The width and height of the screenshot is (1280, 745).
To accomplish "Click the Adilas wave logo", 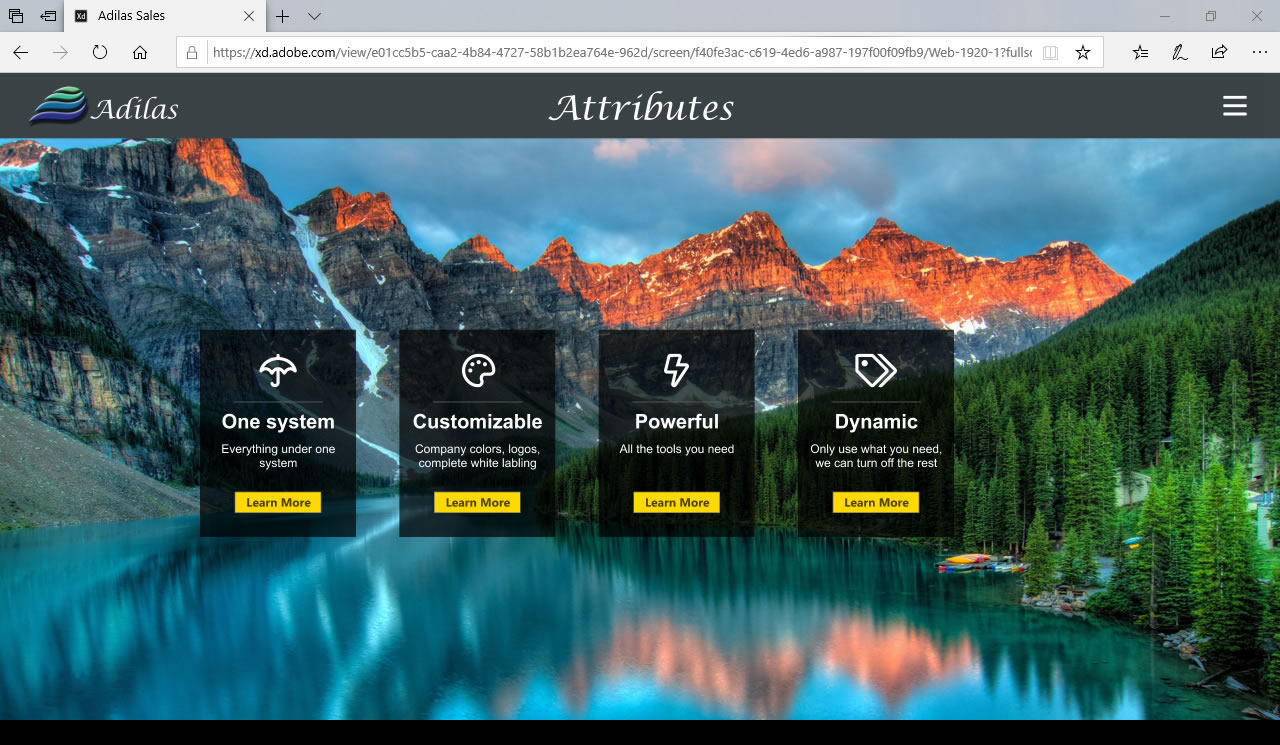I will (58, 106).
